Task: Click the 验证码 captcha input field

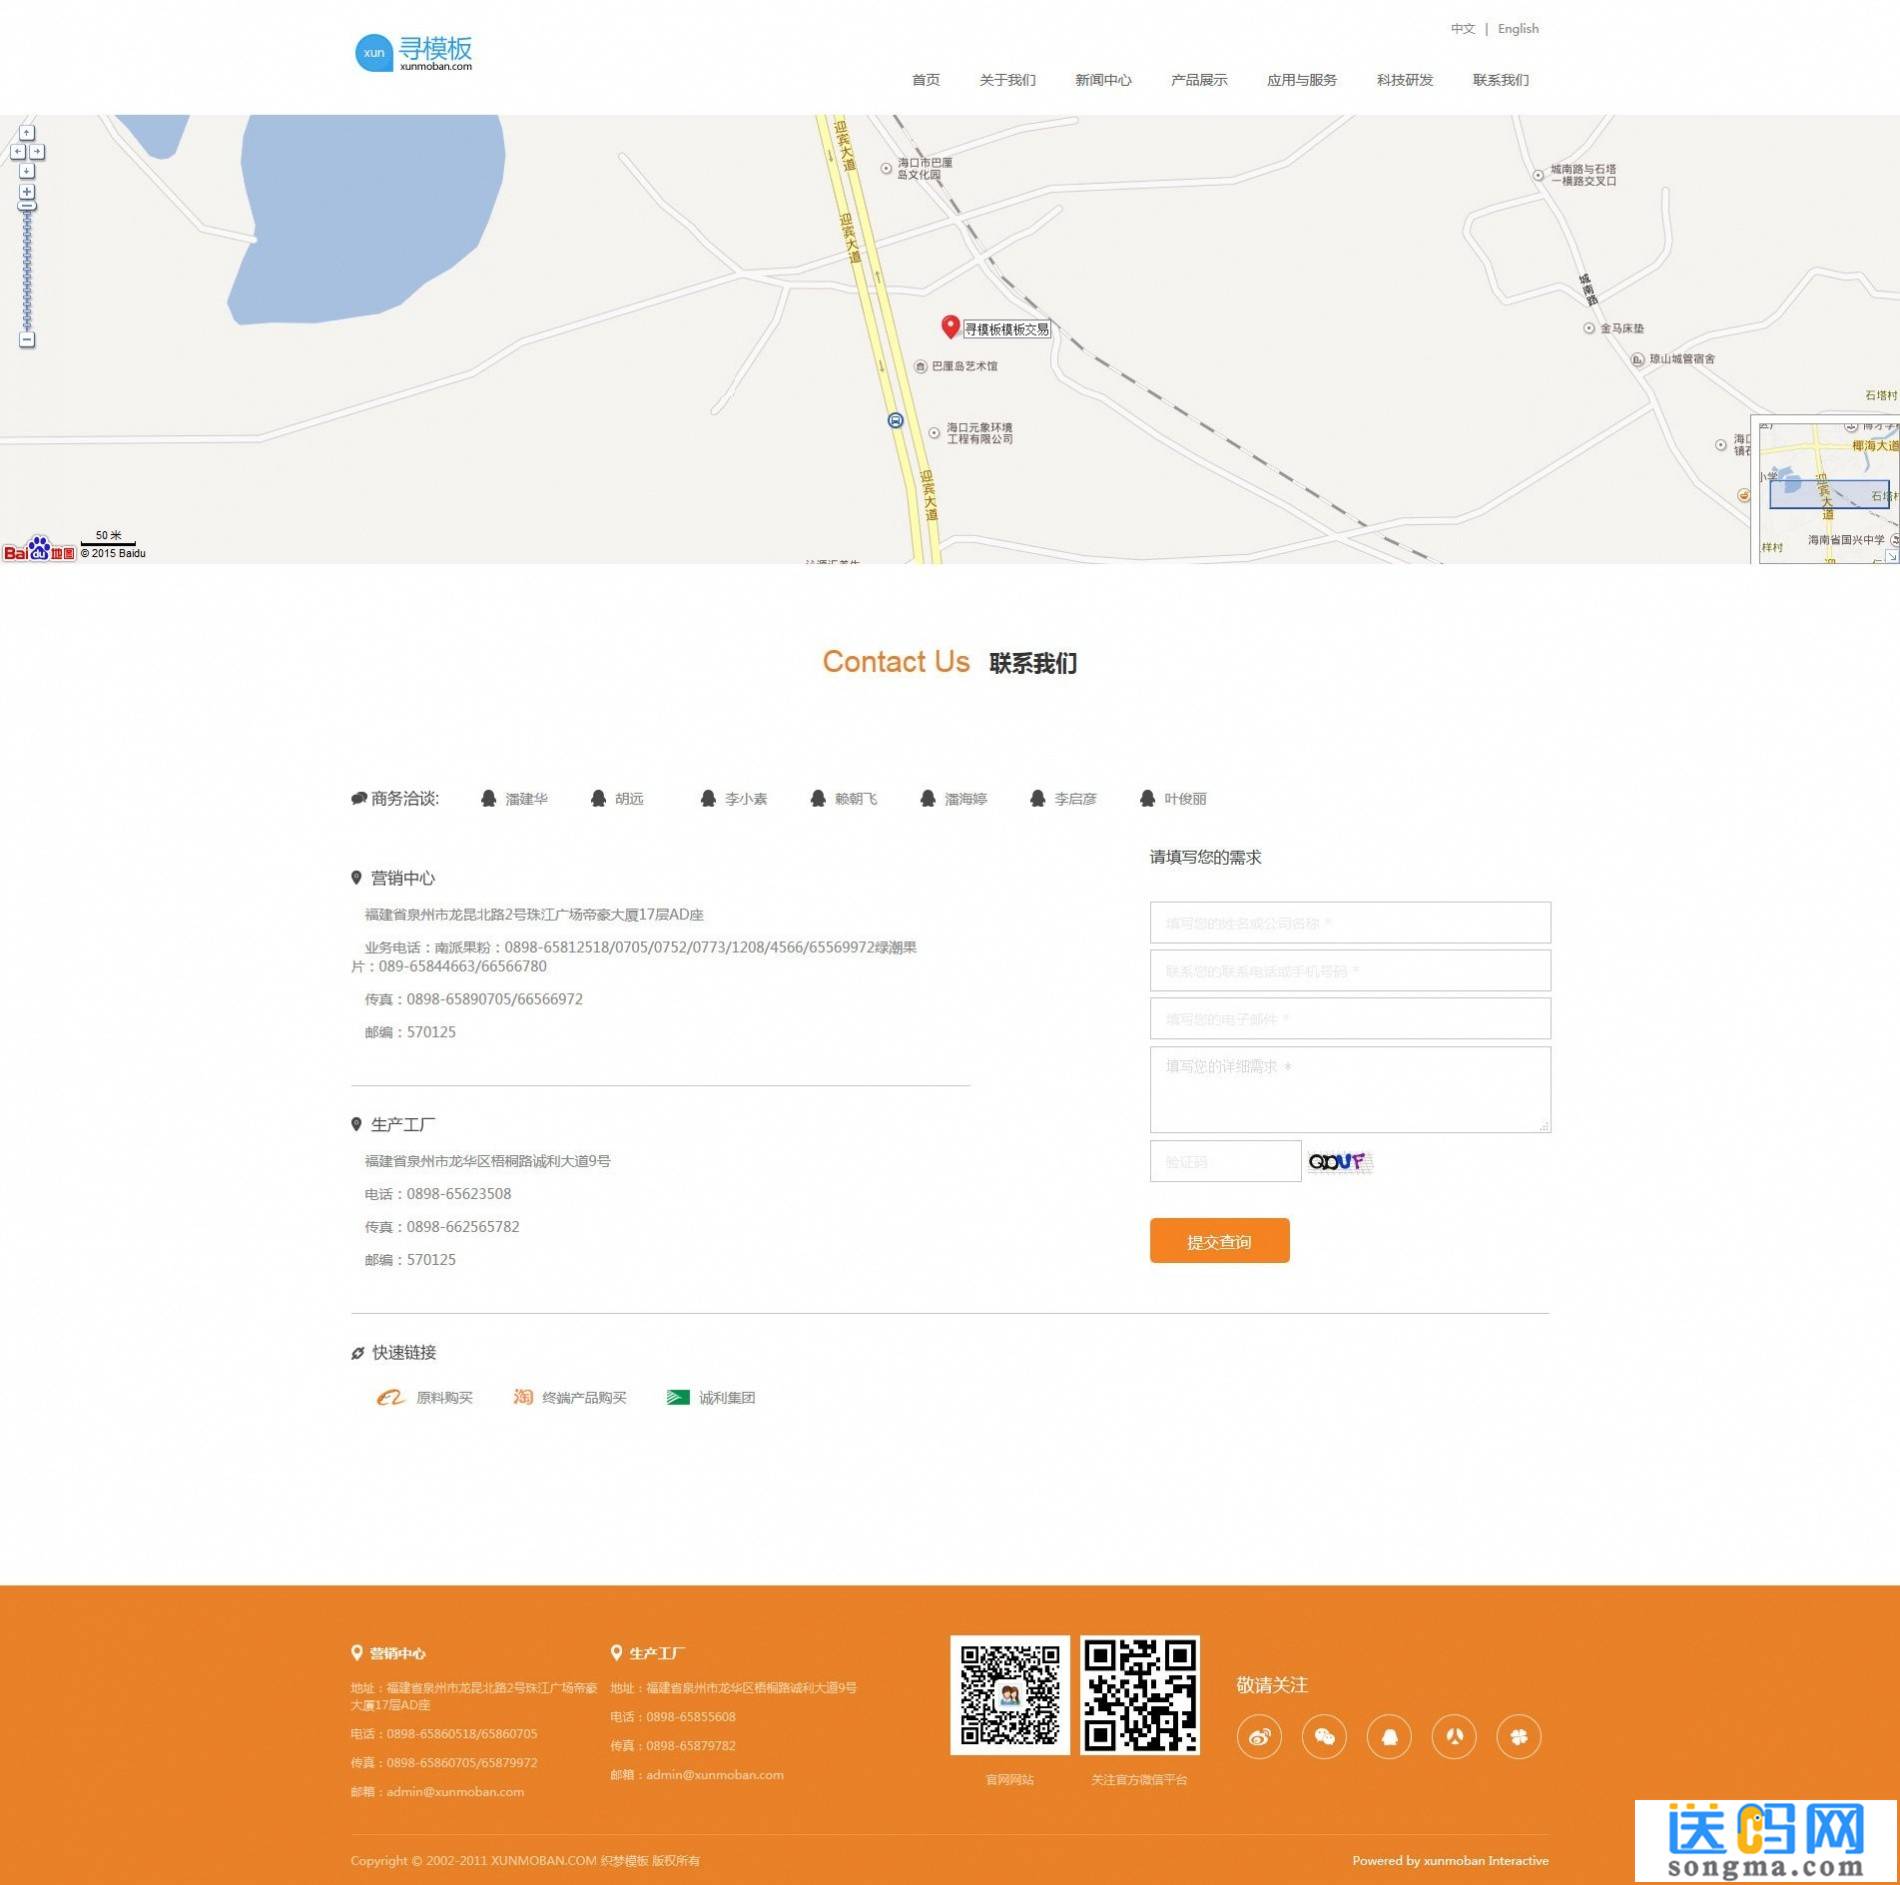Action: 1226,1161
